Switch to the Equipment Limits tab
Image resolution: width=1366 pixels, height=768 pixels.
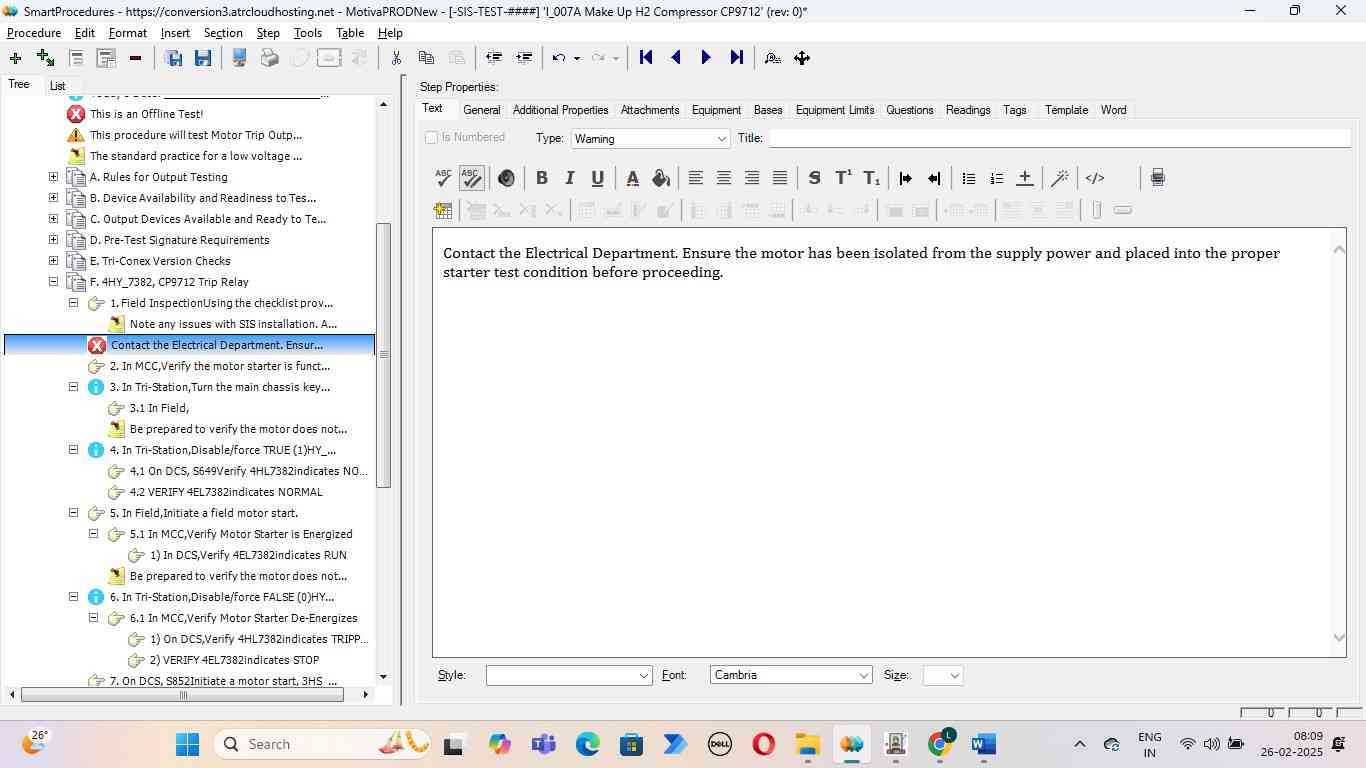tap(834, 110)
